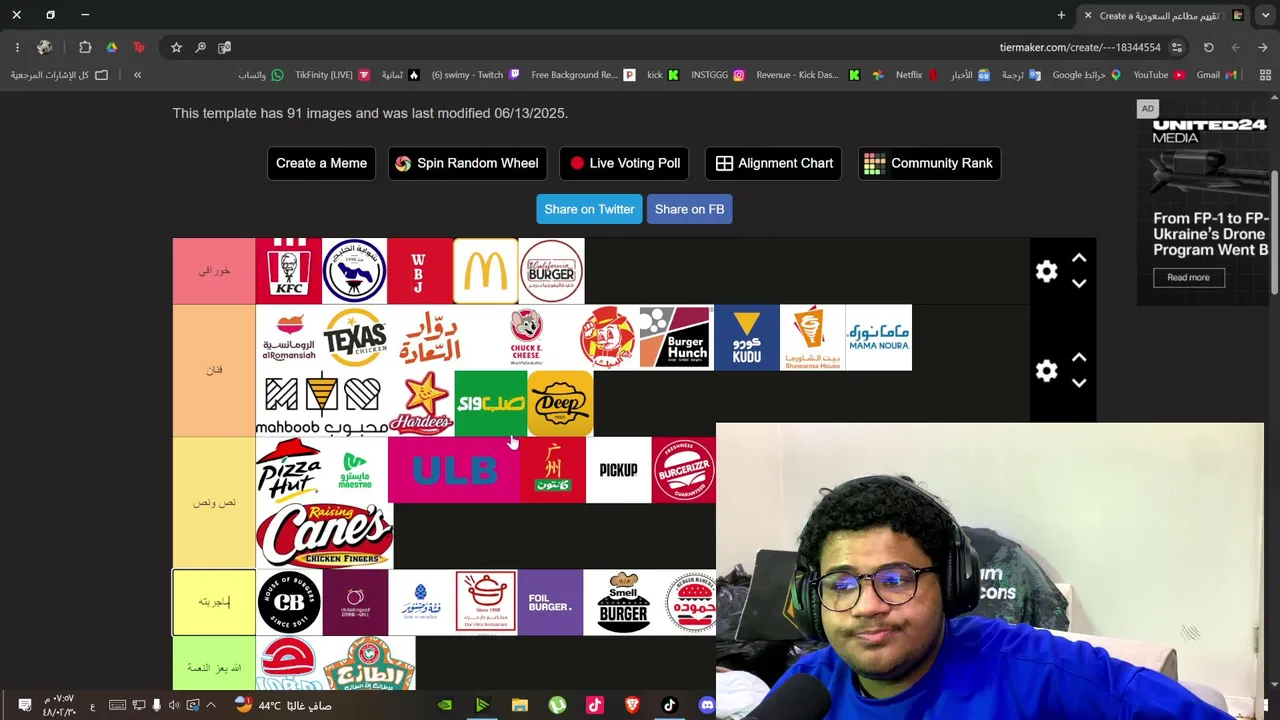The height and width of the screenshot is (720, 1280).
Task: Open File Explorer from the taskbar
Action: (x=520, y=705)
